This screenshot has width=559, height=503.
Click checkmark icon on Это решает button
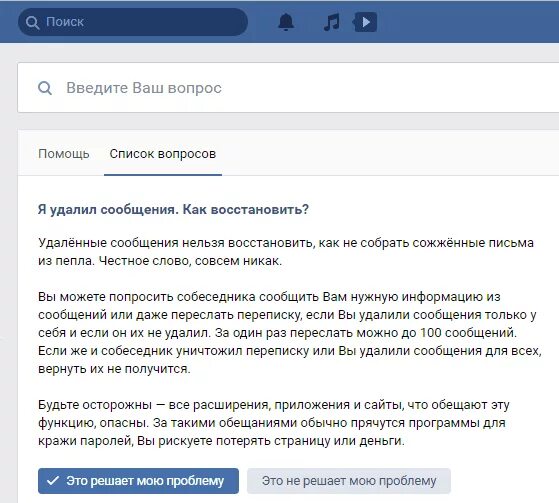pyautogui.click(x=53, y=481)
